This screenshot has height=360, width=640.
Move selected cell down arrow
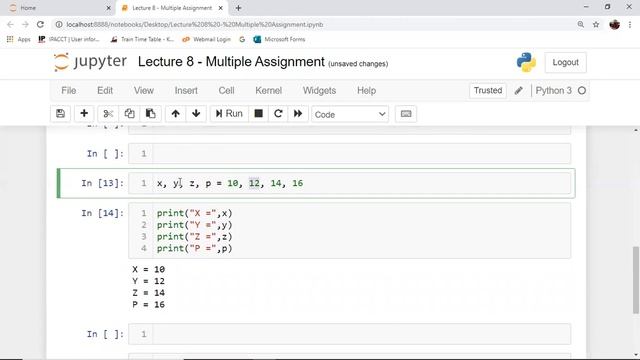point(196,114)
